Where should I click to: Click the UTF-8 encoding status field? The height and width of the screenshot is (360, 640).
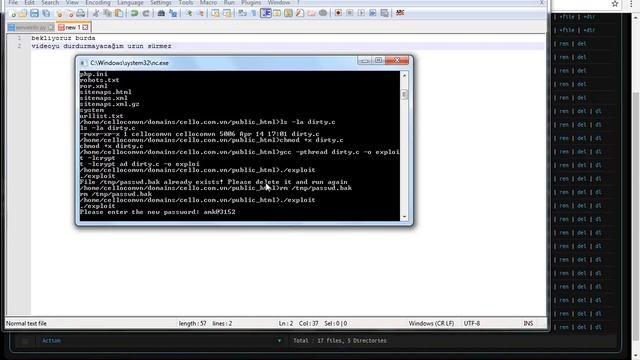(471, 323)
